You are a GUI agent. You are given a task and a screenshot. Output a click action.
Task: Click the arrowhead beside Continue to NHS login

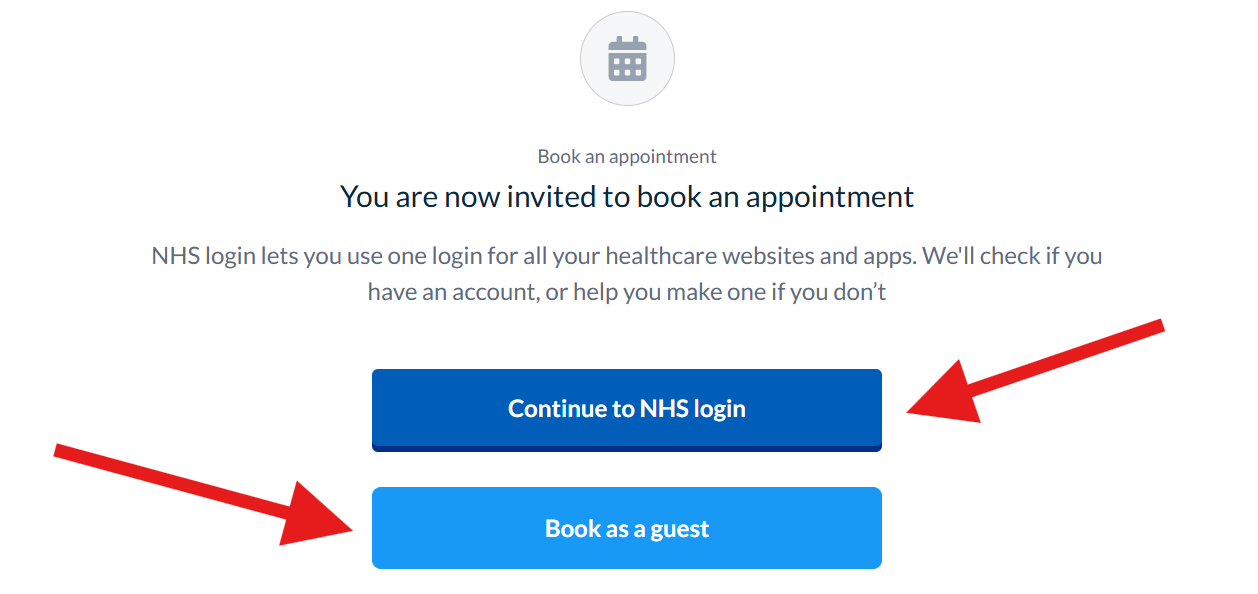click(x=945, y=394)
